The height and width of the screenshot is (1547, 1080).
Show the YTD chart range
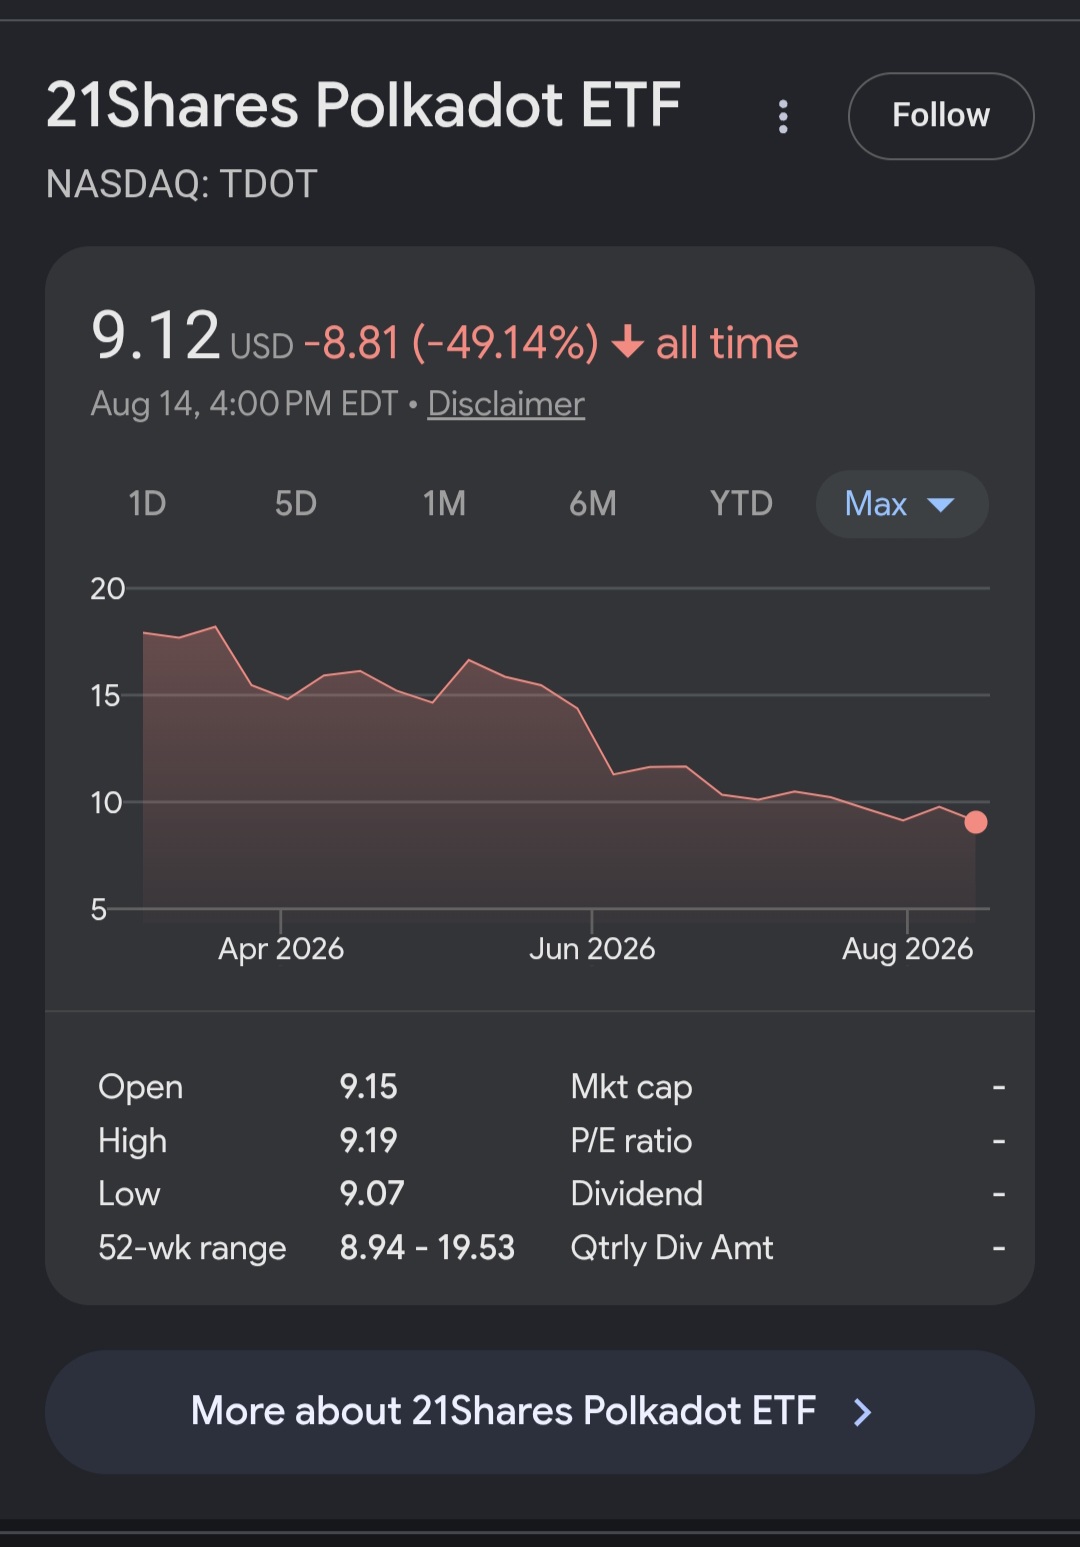click(741, 503)
